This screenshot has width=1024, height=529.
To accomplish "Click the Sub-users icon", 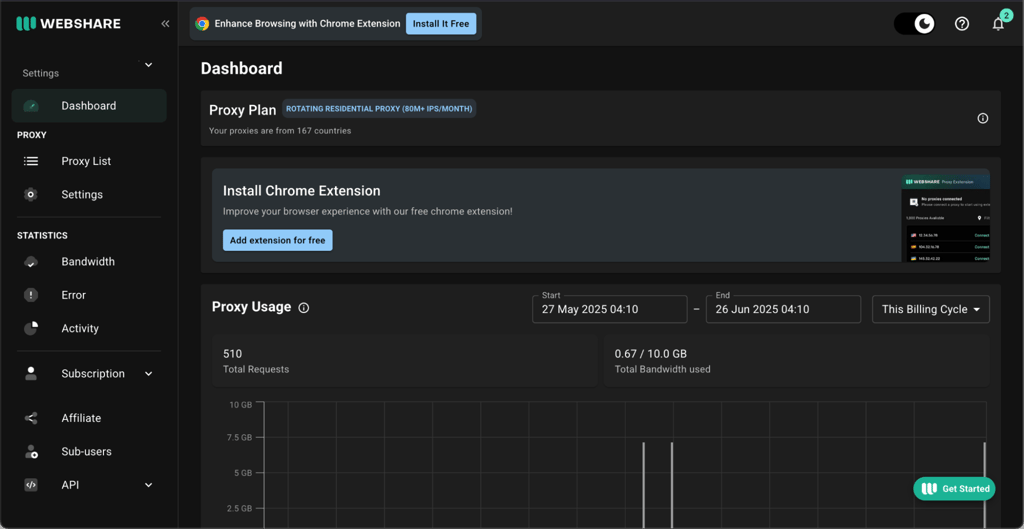I will pos(31,451).
